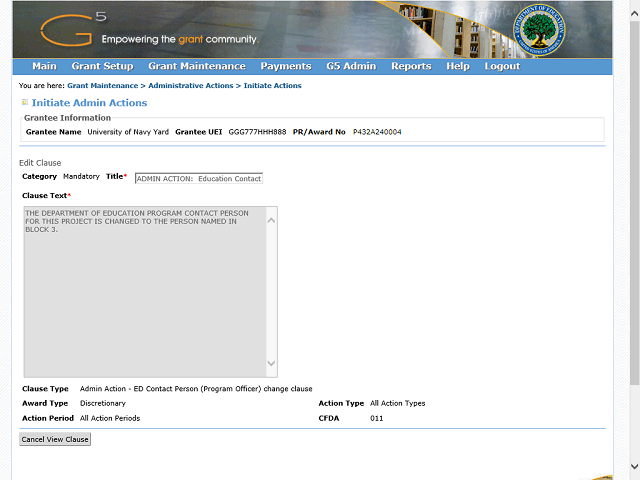Open the Grant Maintenance menu
Viewport: 640px width, 480px height.
coord(197,66)
